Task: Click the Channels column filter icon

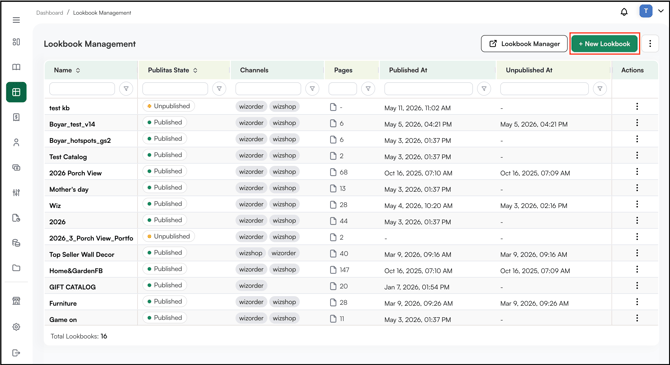Action: [312, 89]
